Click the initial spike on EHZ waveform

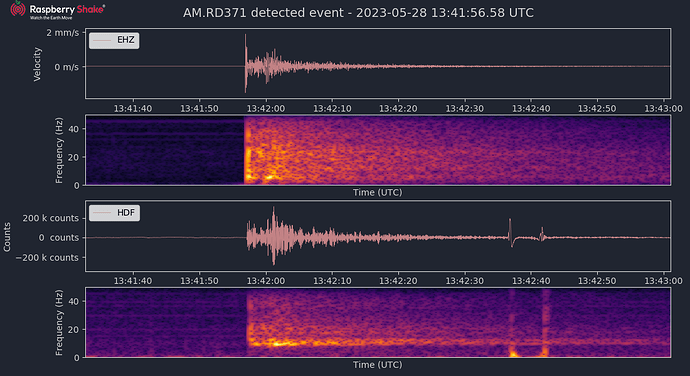coord(246,63)
